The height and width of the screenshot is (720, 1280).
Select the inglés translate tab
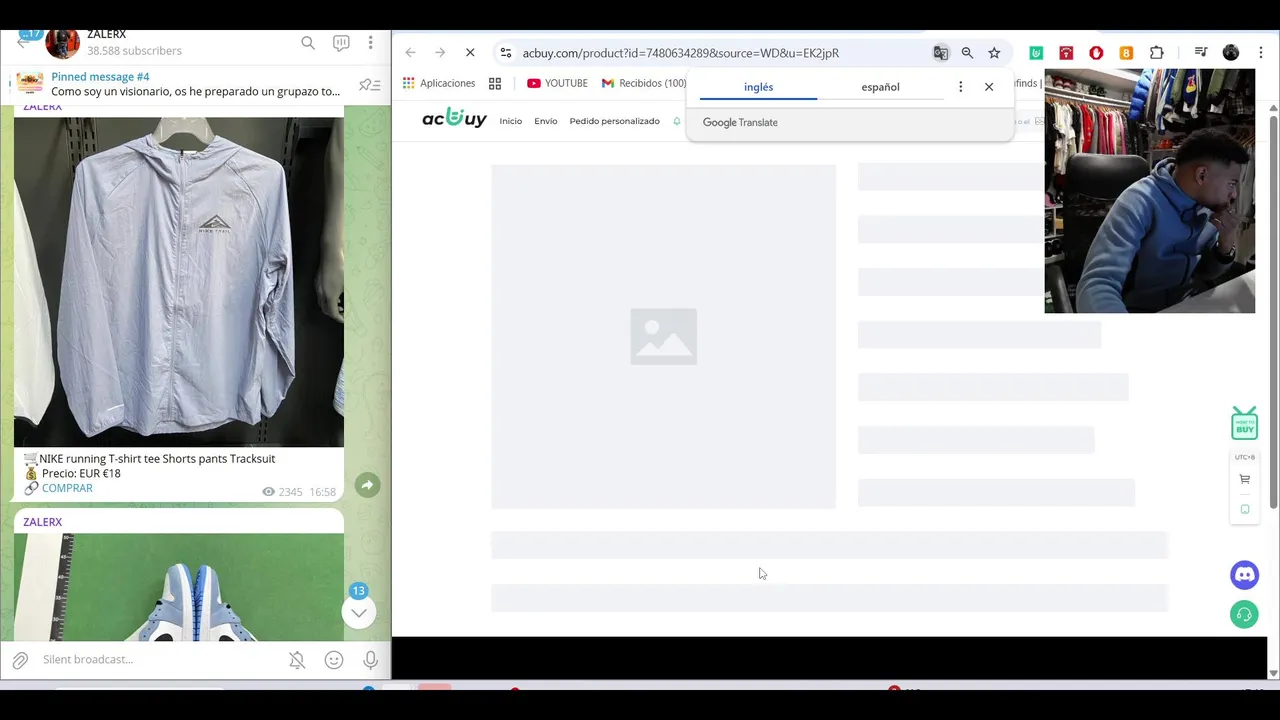coord(758,87)
